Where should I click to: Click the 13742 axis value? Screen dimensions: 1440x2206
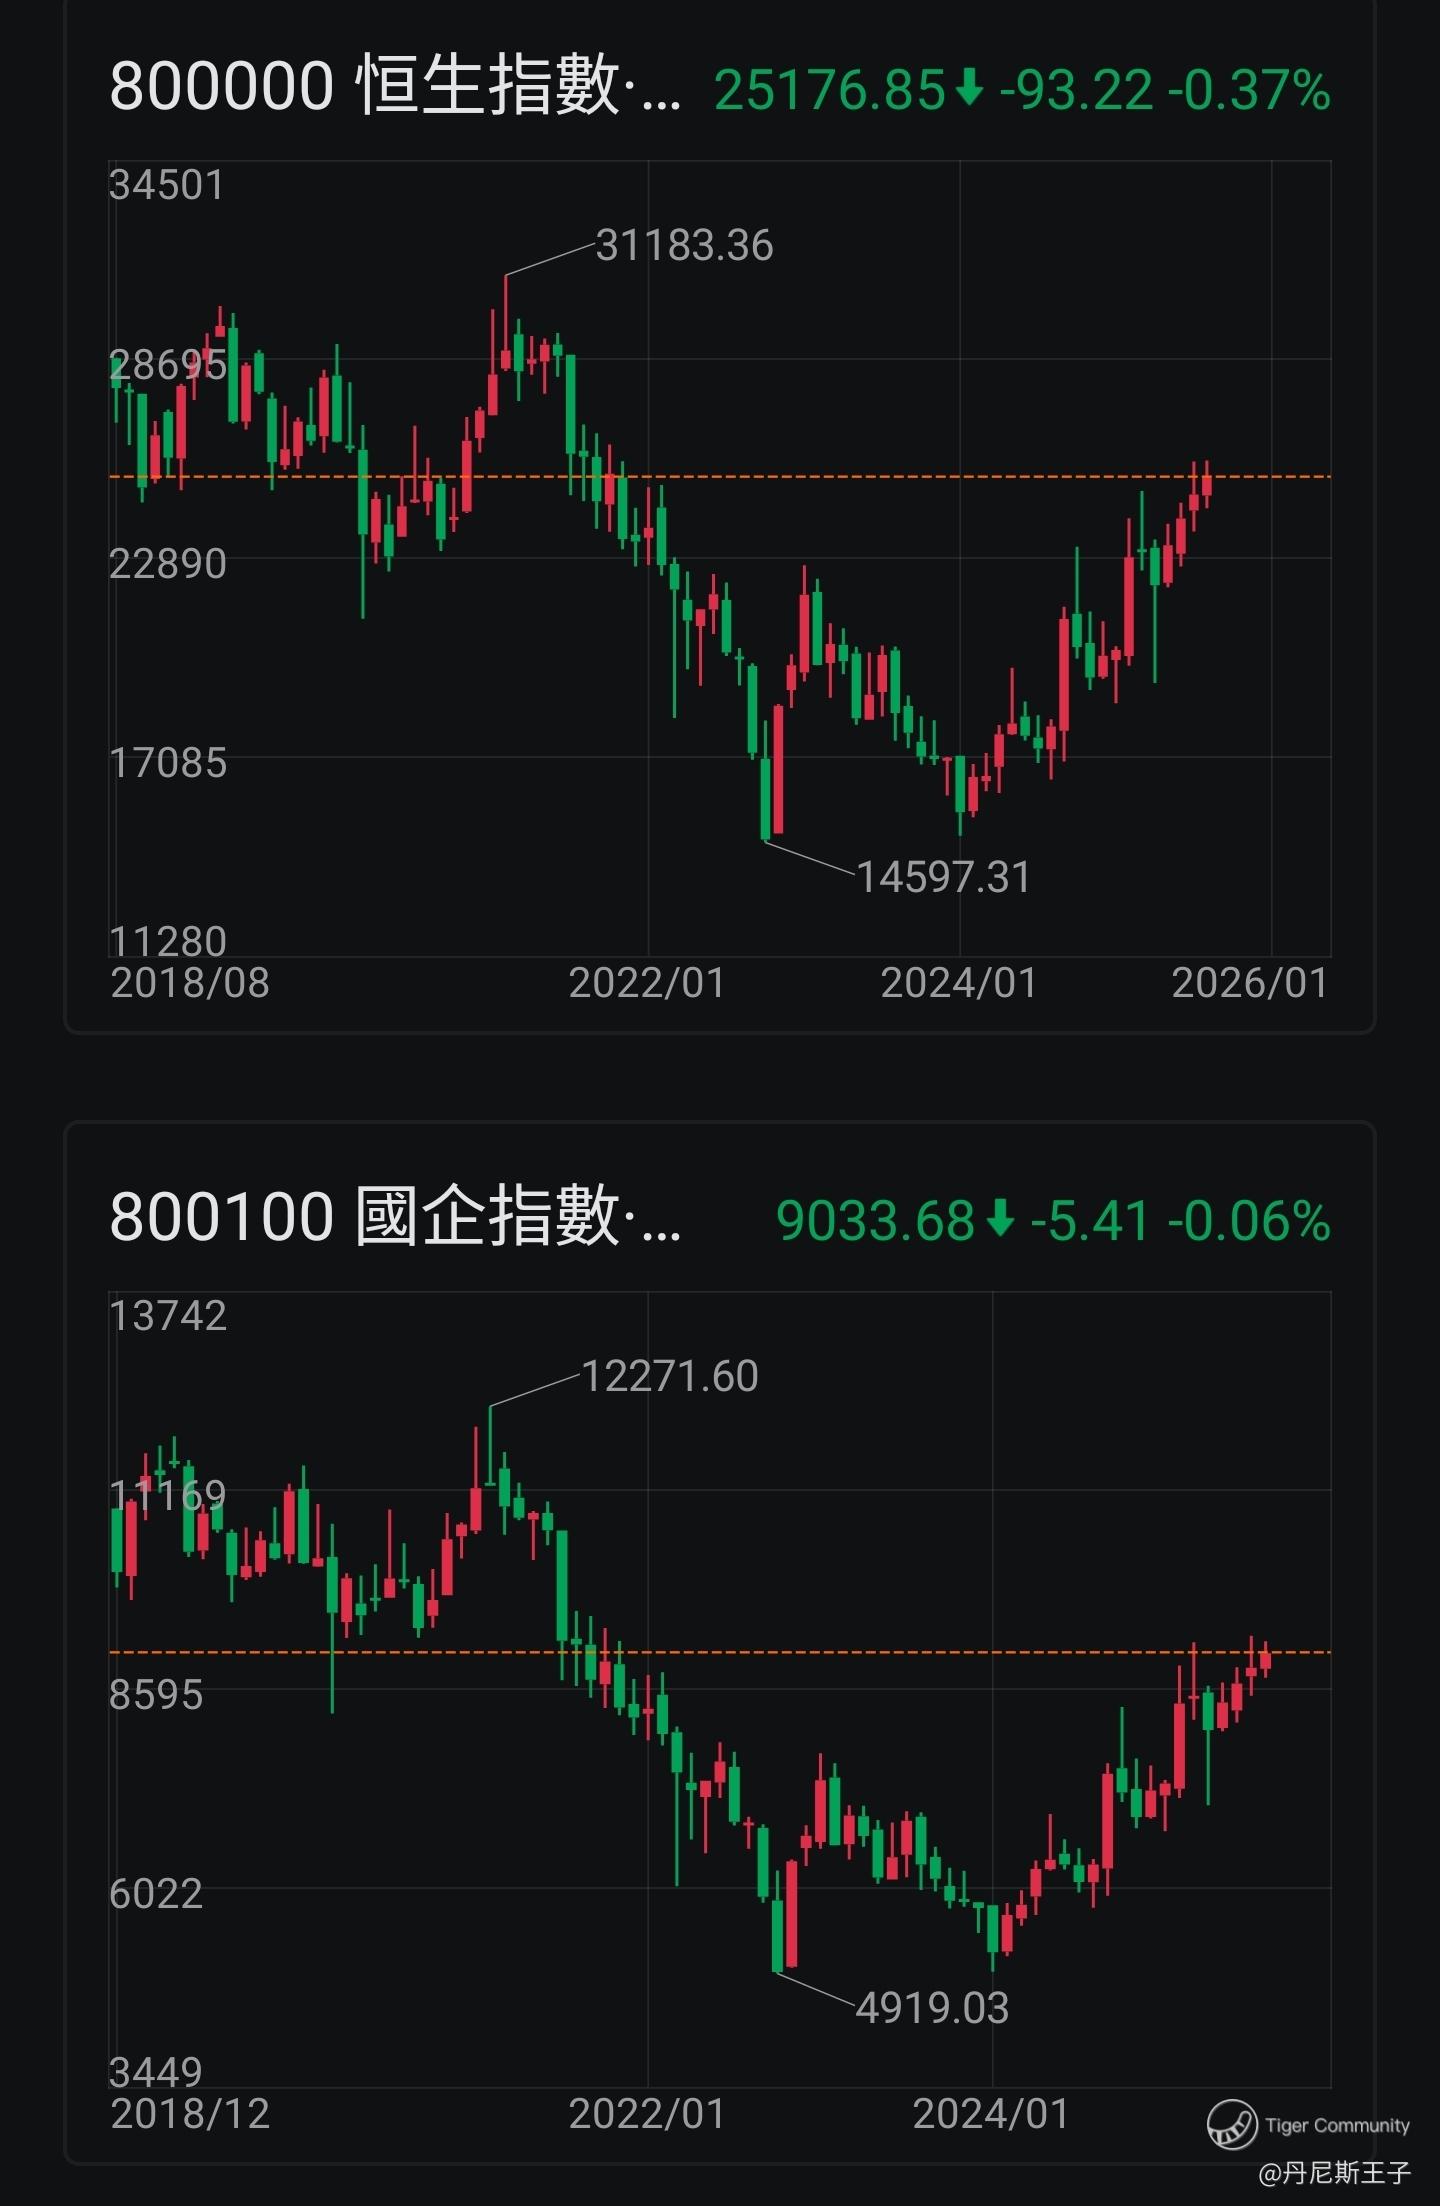168,1316
